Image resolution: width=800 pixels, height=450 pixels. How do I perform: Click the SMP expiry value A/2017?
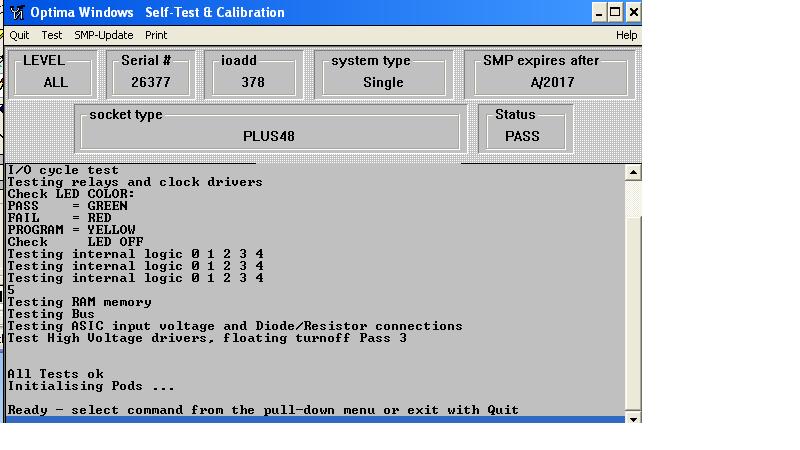(553, 82)
